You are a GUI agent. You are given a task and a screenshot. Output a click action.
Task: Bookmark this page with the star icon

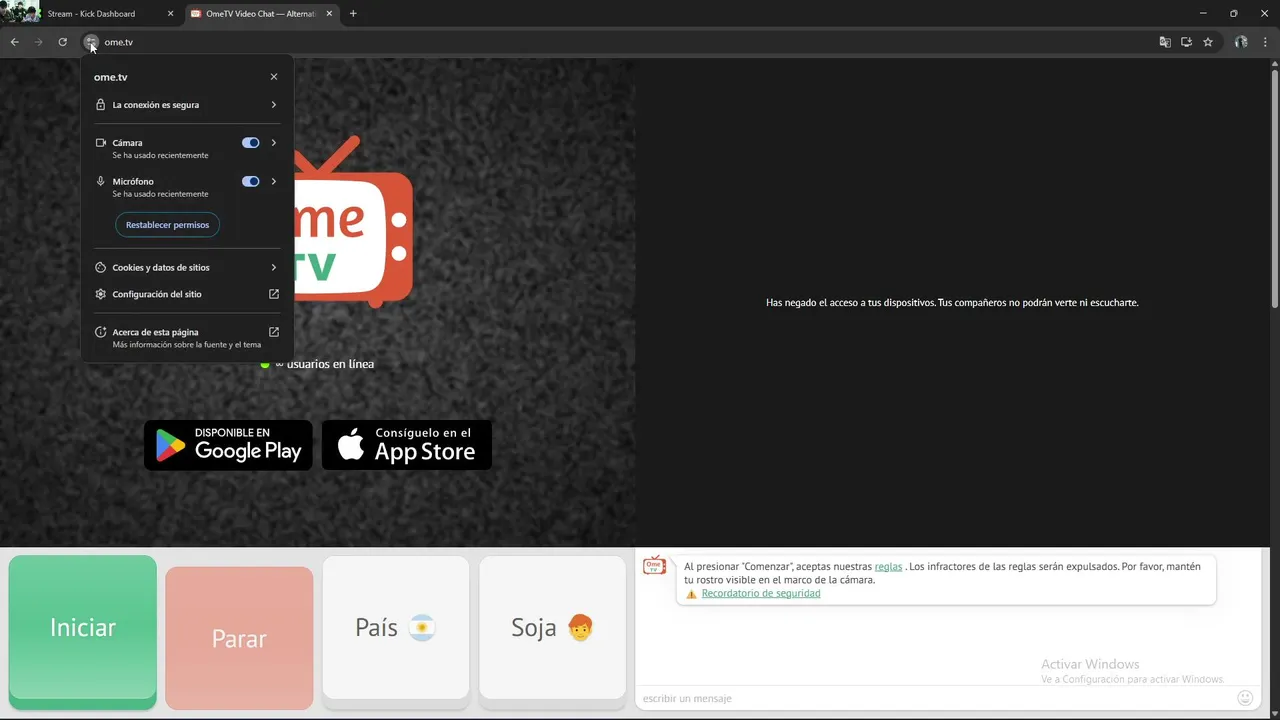pos(1208,42)
